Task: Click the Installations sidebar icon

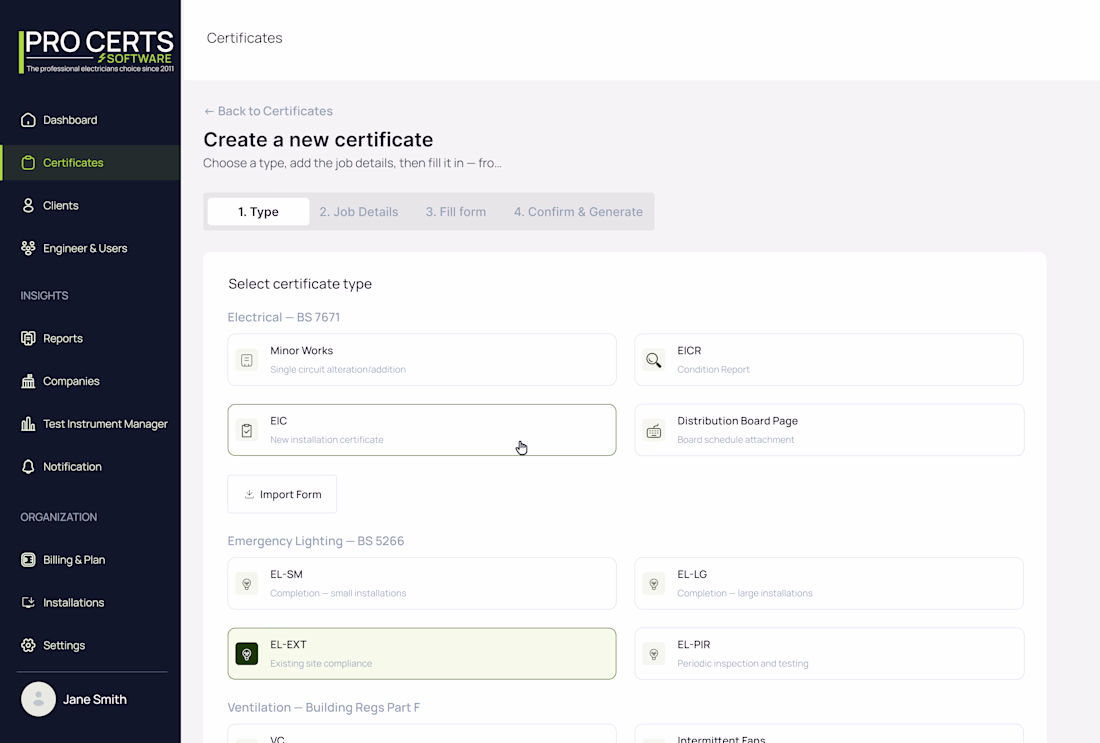Action: pos(28,603)
